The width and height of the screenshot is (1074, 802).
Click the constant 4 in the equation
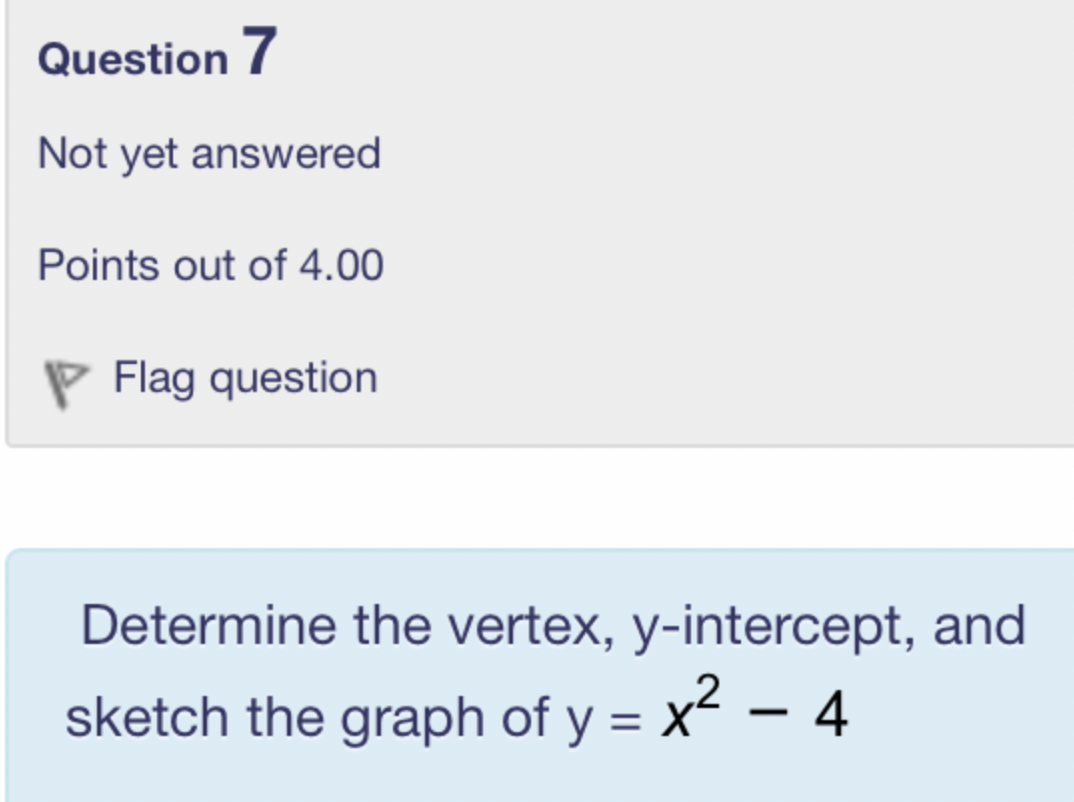tap(830, 717)
